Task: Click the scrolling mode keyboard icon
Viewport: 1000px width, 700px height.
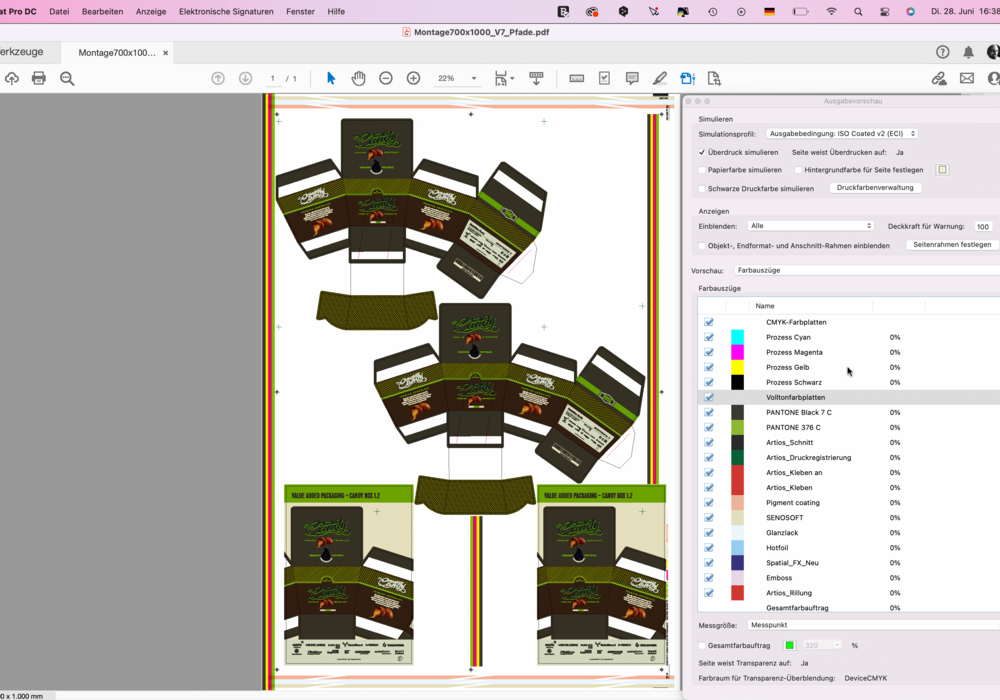Action: 536,78
